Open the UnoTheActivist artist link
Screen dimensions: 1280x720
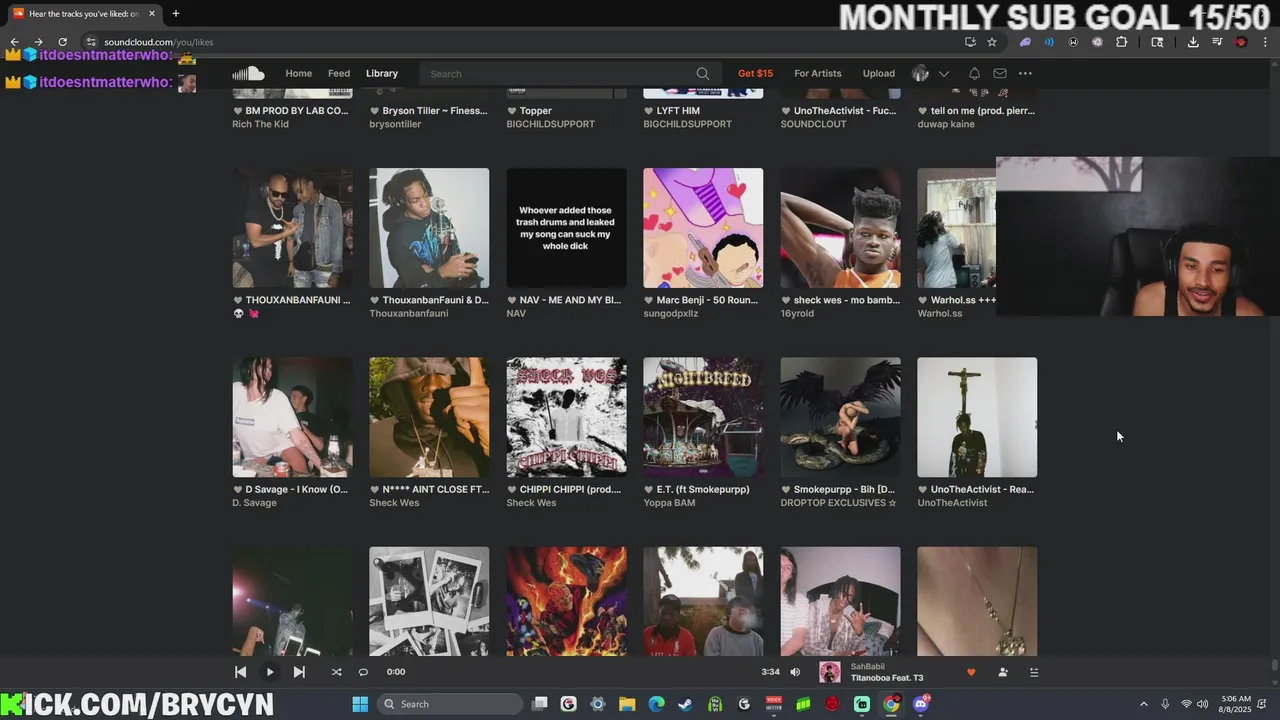951,503
